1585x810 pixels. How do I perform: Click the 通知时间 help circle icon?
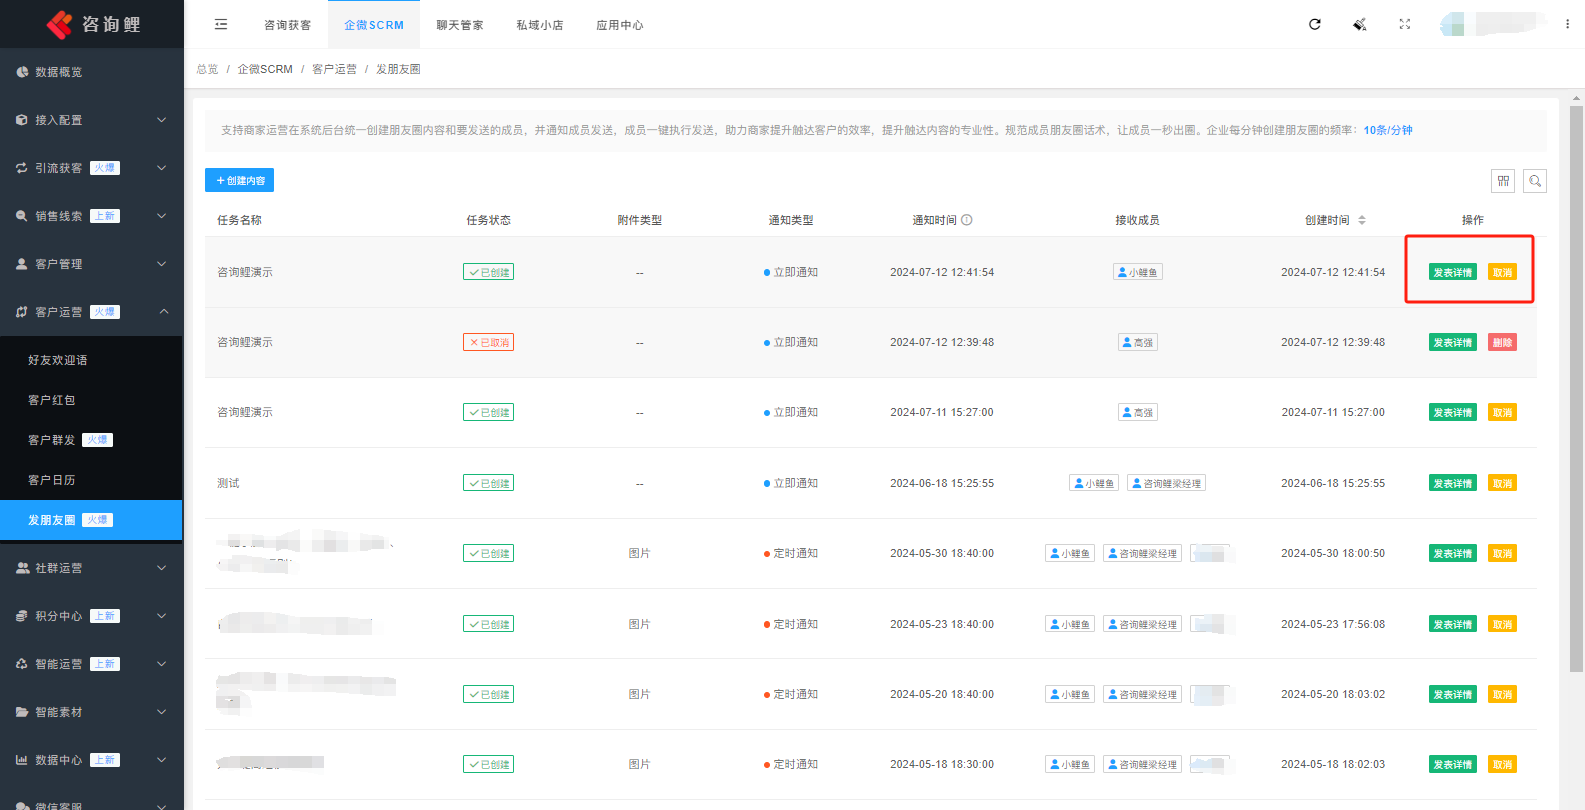click(x=967, y=220)
